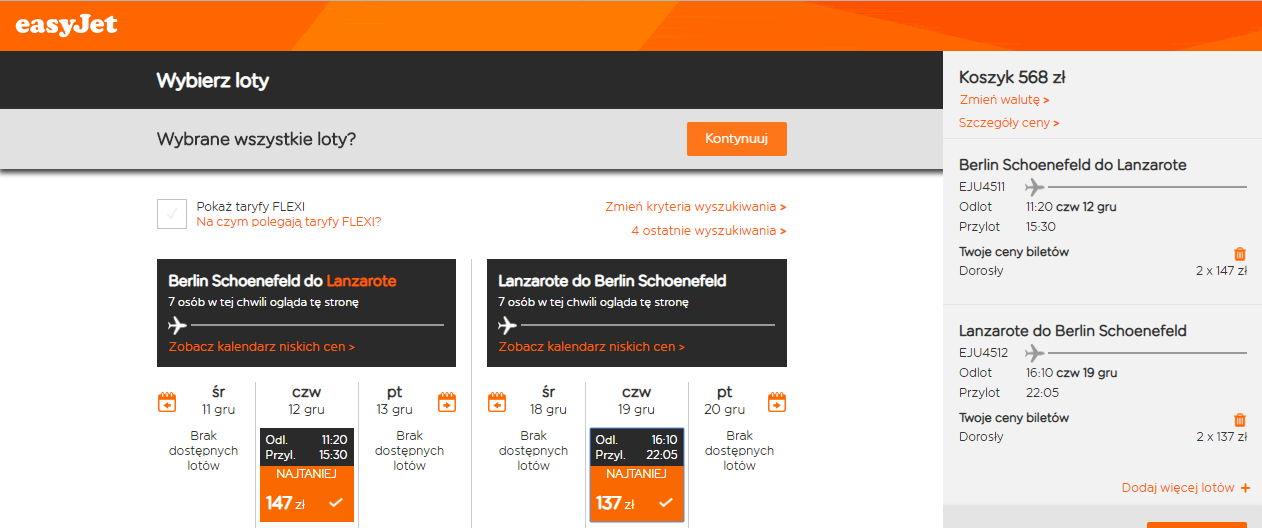Select czw 12 gru date column
The width and height of the screenshot is (1262, 528).
tap(307, 400)
